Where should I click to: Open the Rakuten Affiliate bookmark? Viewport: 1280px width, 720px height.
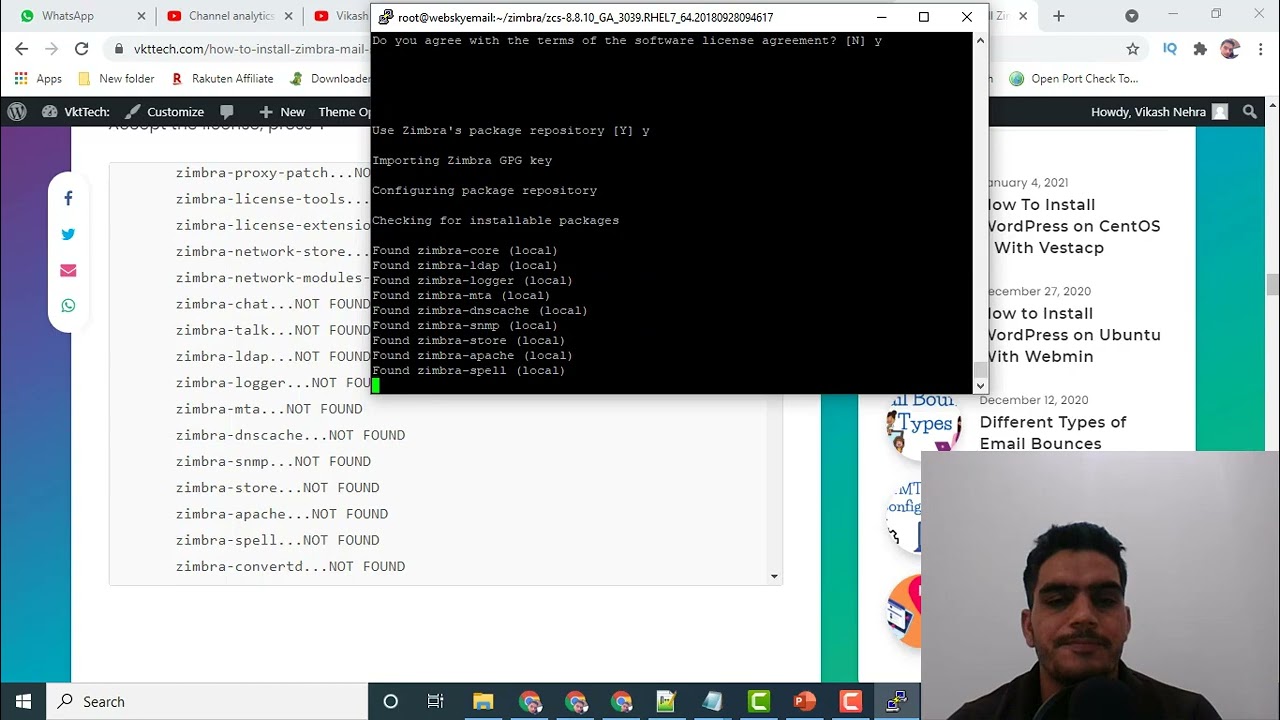click(221, 78)
